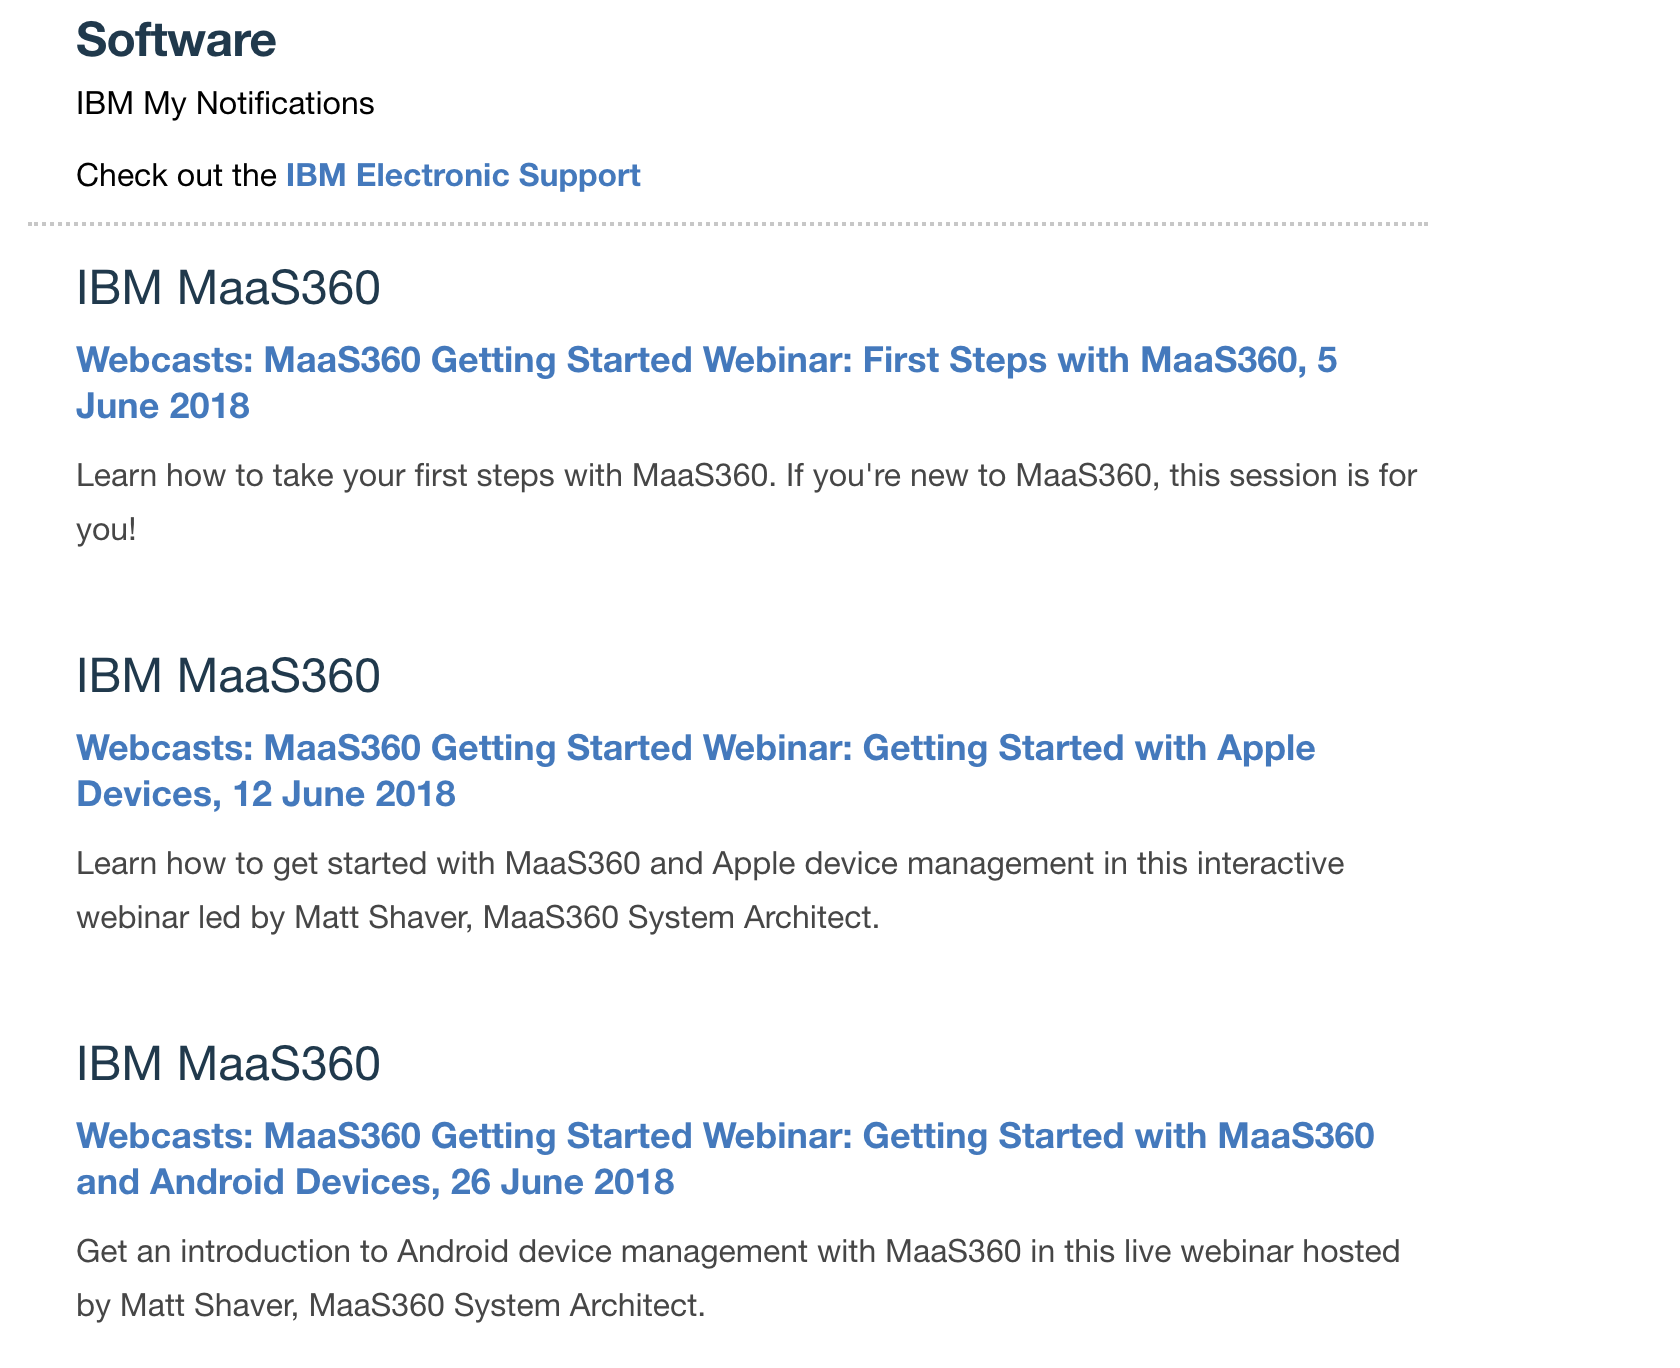
Task: Click "and Android Devices, 26 June 2018" link text
Action: pos(375,1182)
